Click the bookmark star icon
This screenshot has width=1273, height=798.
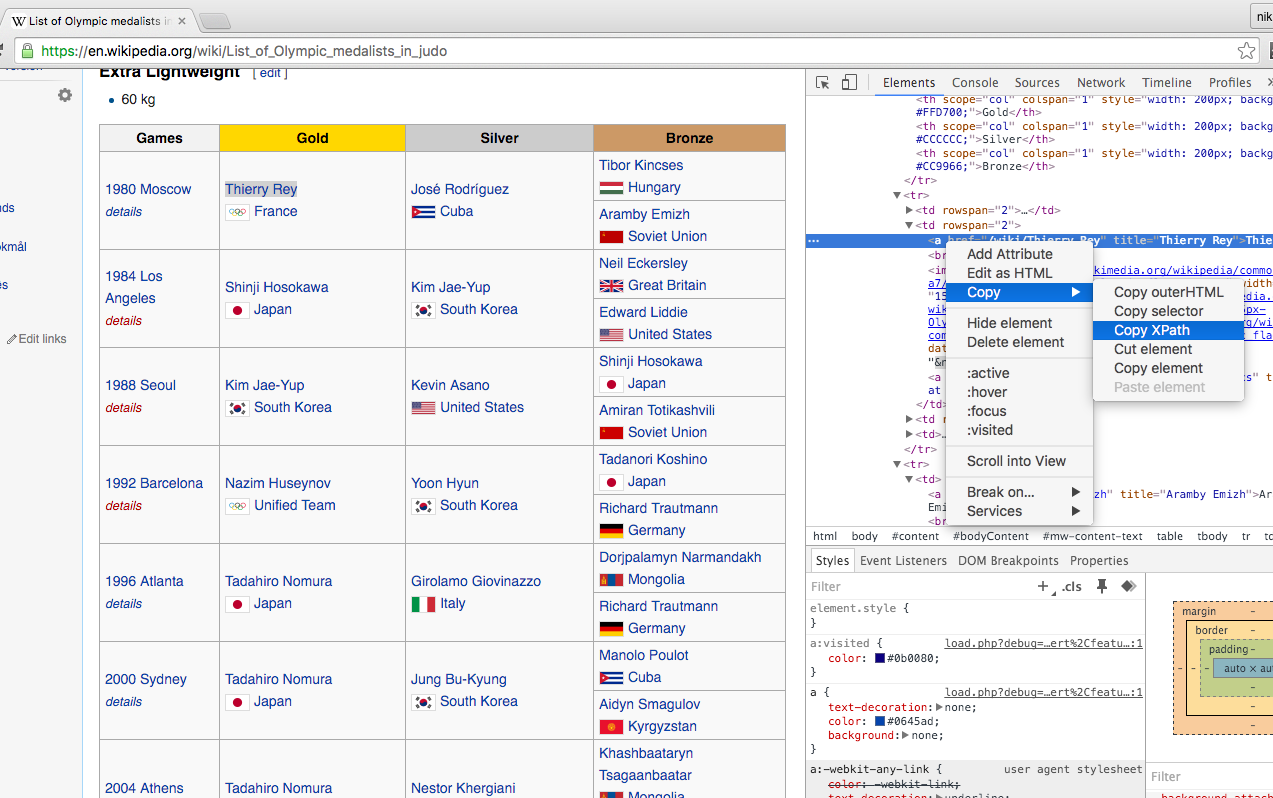click(x=1246, y=50)
